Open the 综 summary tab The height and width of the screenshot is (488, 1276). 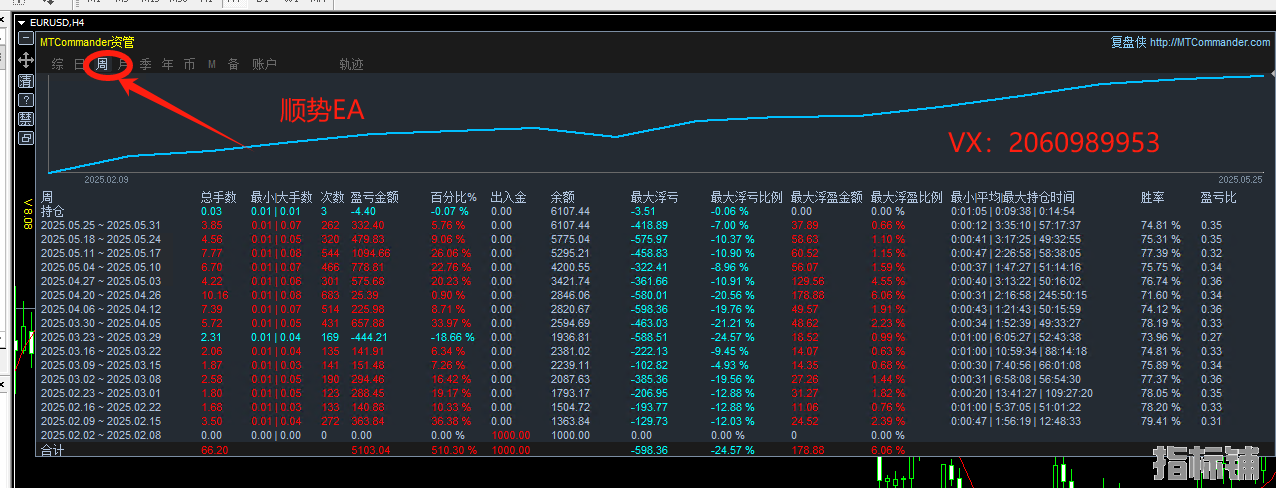(x=58, y=64)
